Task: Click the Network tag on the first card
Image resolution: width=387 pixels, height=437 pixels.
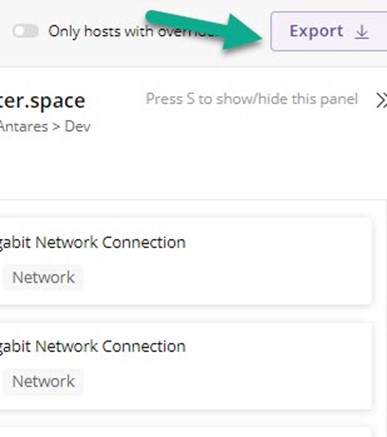Action: [x=43, y=277]
